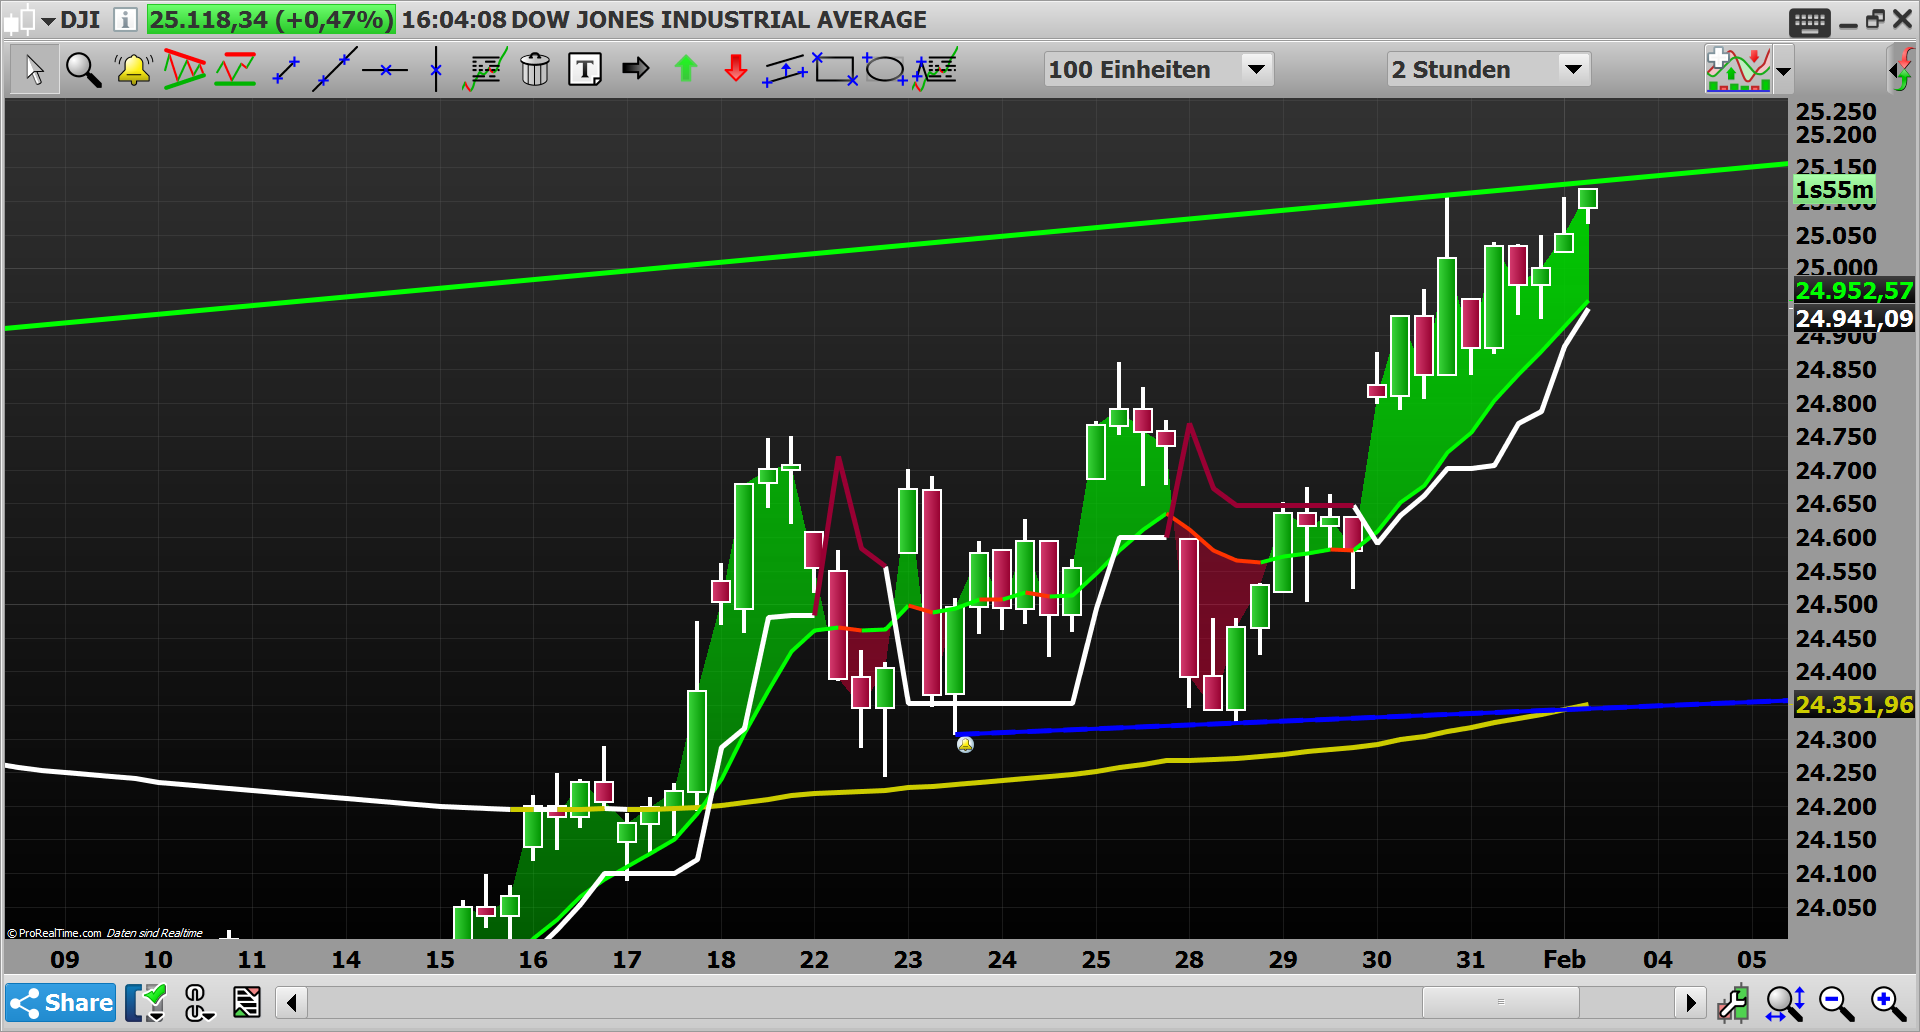This screenshot has height=1032, width=1920.
Task: Expand the red-green side panel arrow
Action: (1902, 70)
